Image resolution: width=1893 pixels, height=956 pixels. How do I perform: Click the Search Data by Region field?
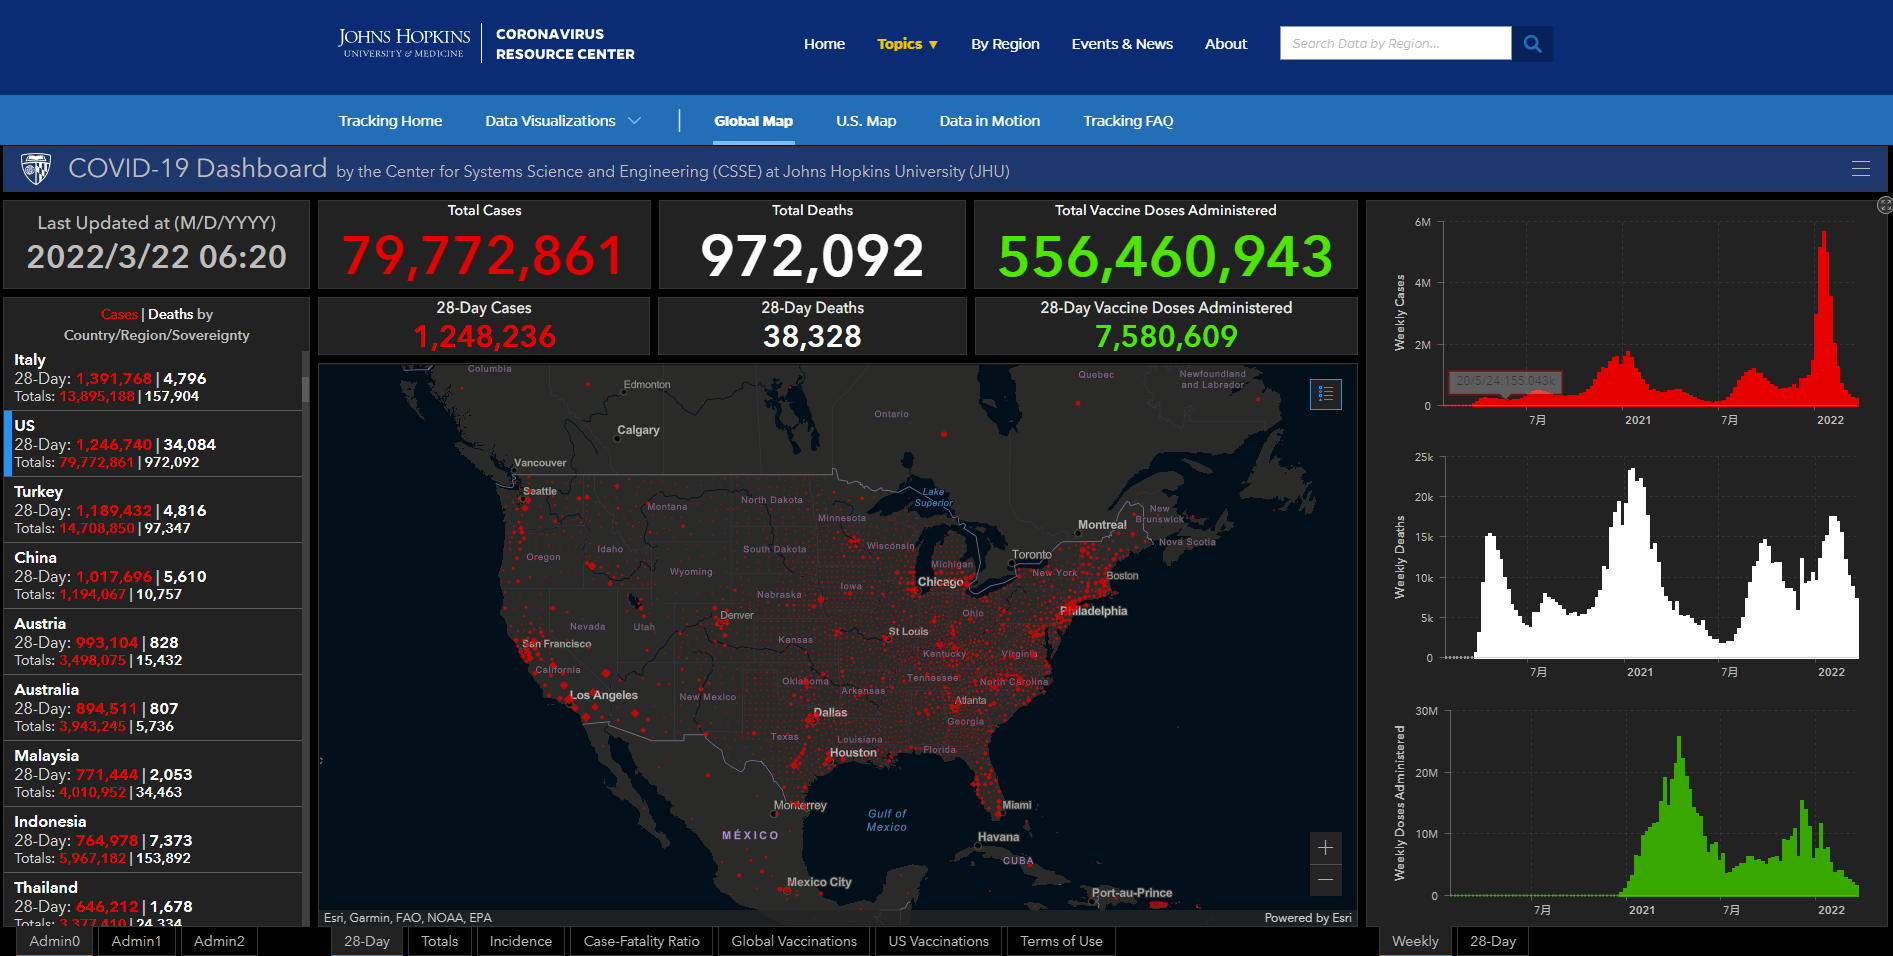(x=1394, y=44)
